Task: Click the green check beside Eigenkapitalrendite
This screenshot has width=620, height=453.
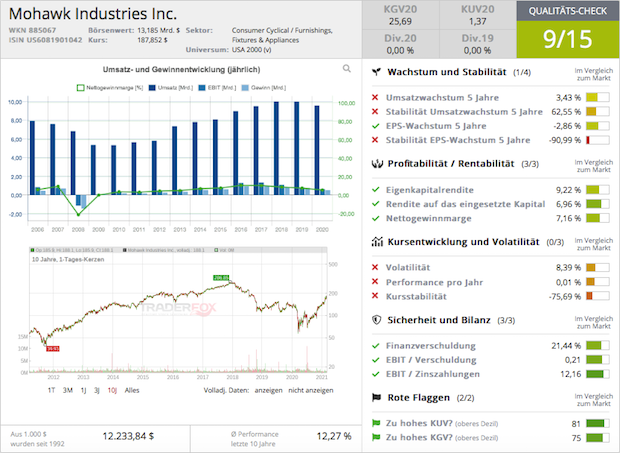Action: pyautogui.click(x=376, y=190)
